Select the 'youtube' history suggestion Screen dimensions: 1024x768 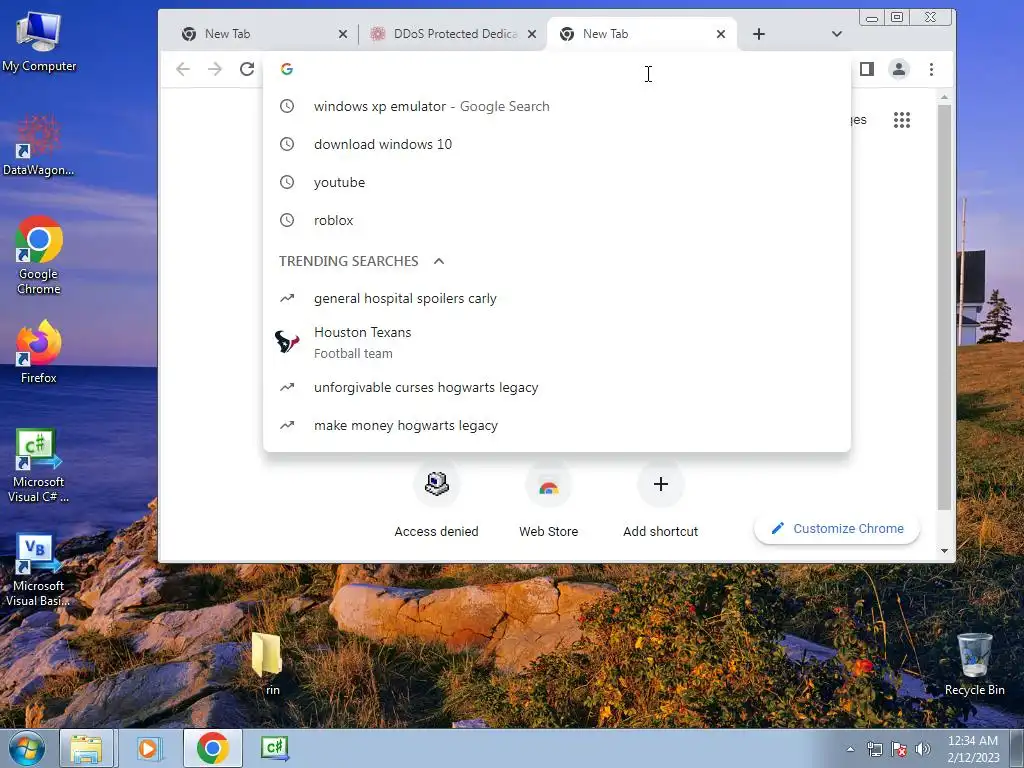pyautogui.click(x=556, y=182)
